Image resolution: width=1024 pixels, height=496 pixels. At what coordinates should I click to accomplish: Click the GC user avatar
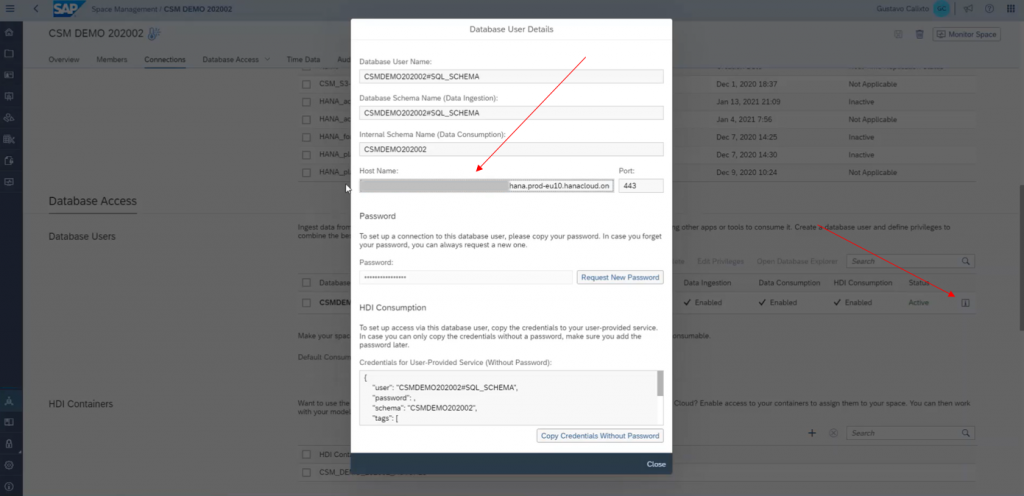pos(941,8)
